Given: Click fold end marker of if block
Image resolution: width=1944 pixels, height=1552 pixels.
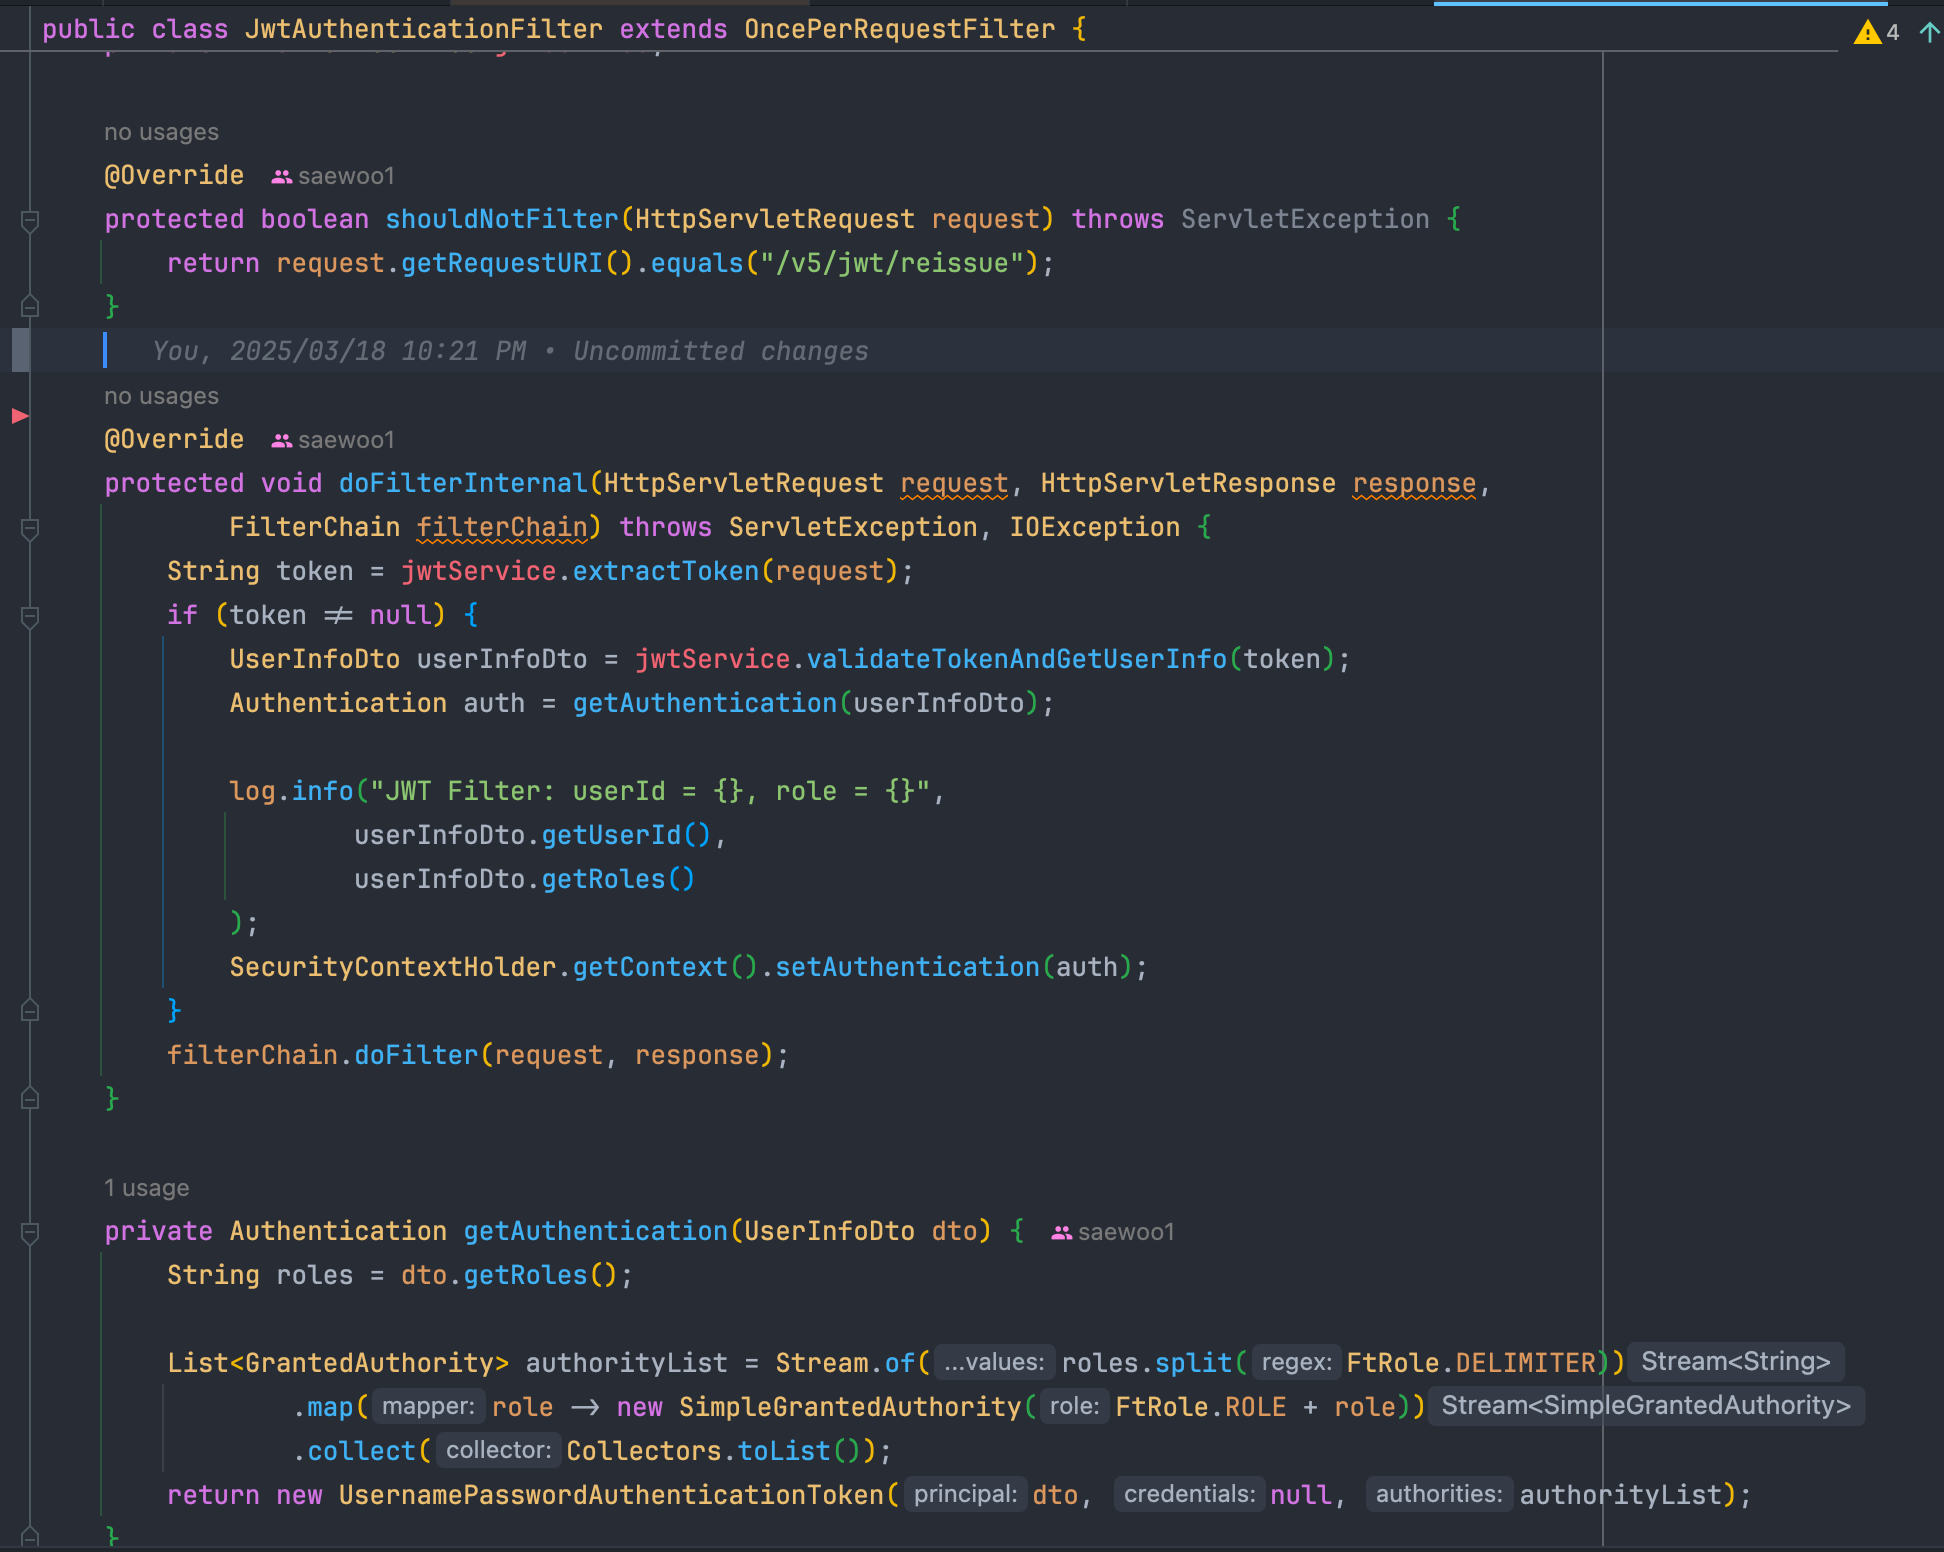Looking at the screenshot, I should point(30,1010).
